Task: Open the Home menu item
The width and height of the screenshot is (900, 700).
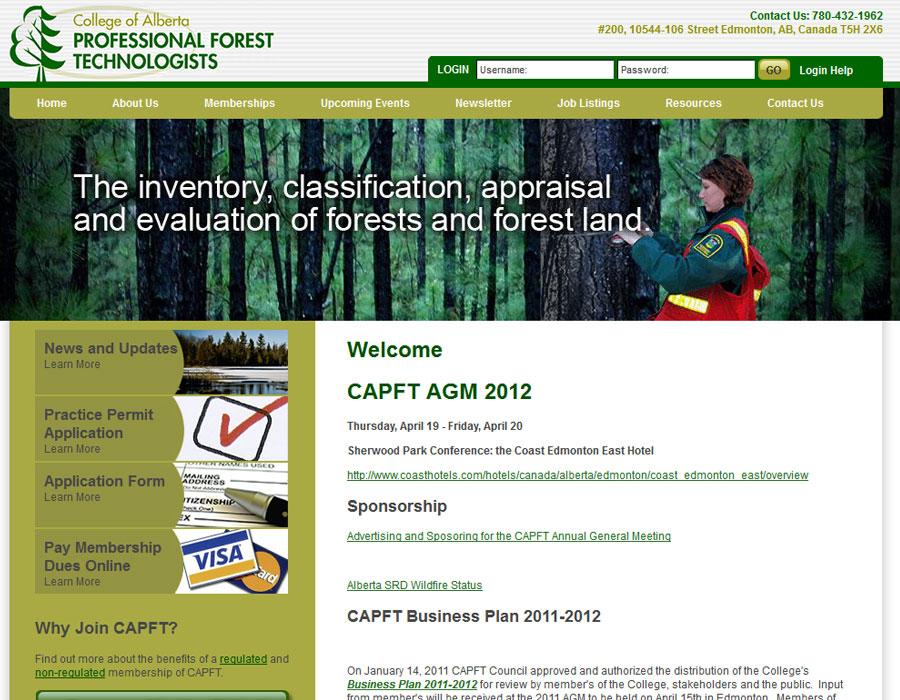Action: coord(52,103)
